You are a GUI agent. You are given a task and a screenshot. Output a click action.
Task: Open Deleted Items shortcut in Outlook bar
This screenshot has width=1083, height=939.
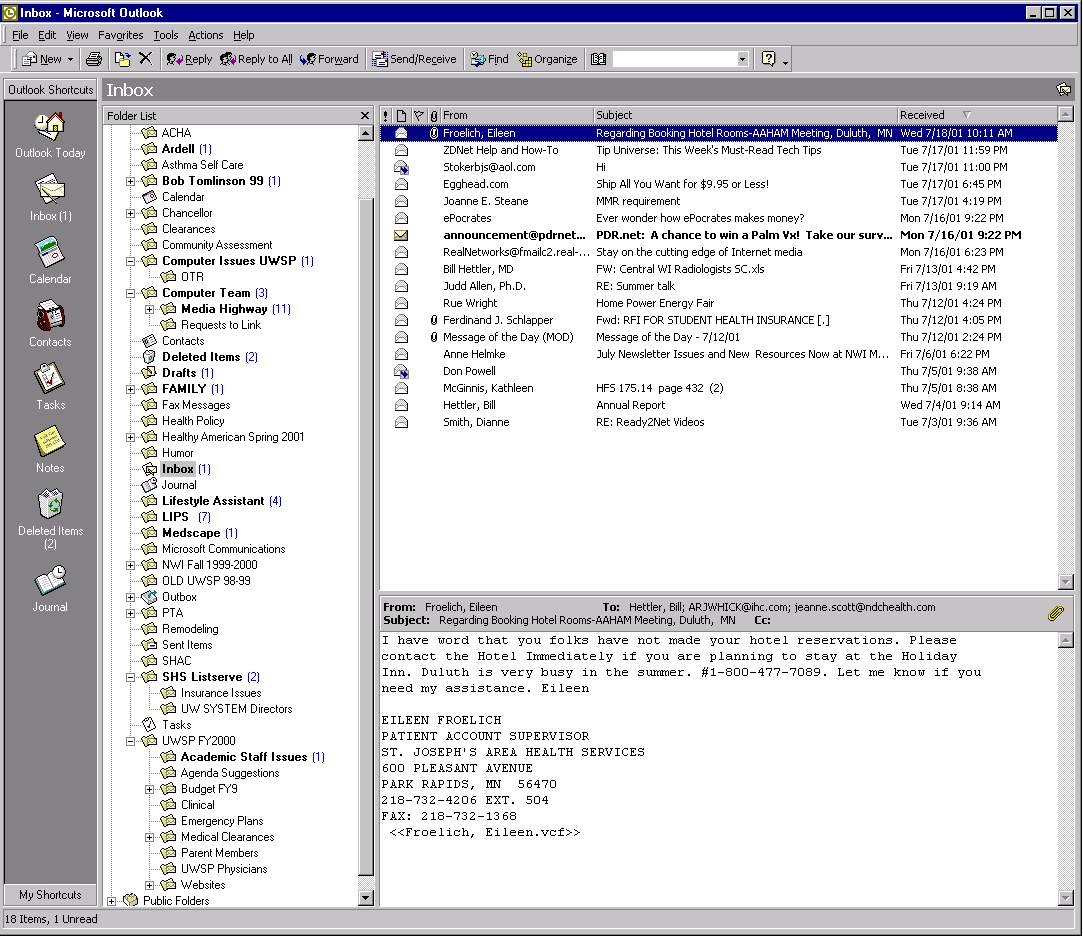coord(50,519)
